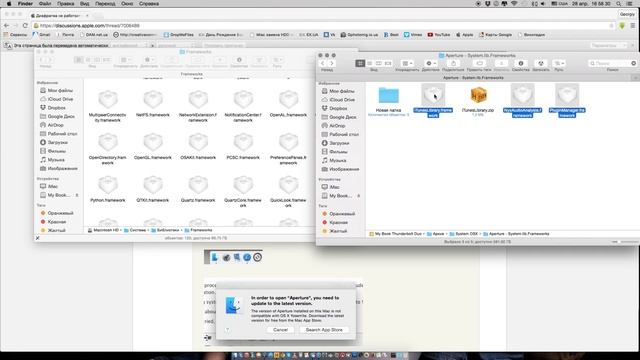Select iLifeAudioAnalysis.framework file icon
640x360 pixels.
(x=522, y=95)
